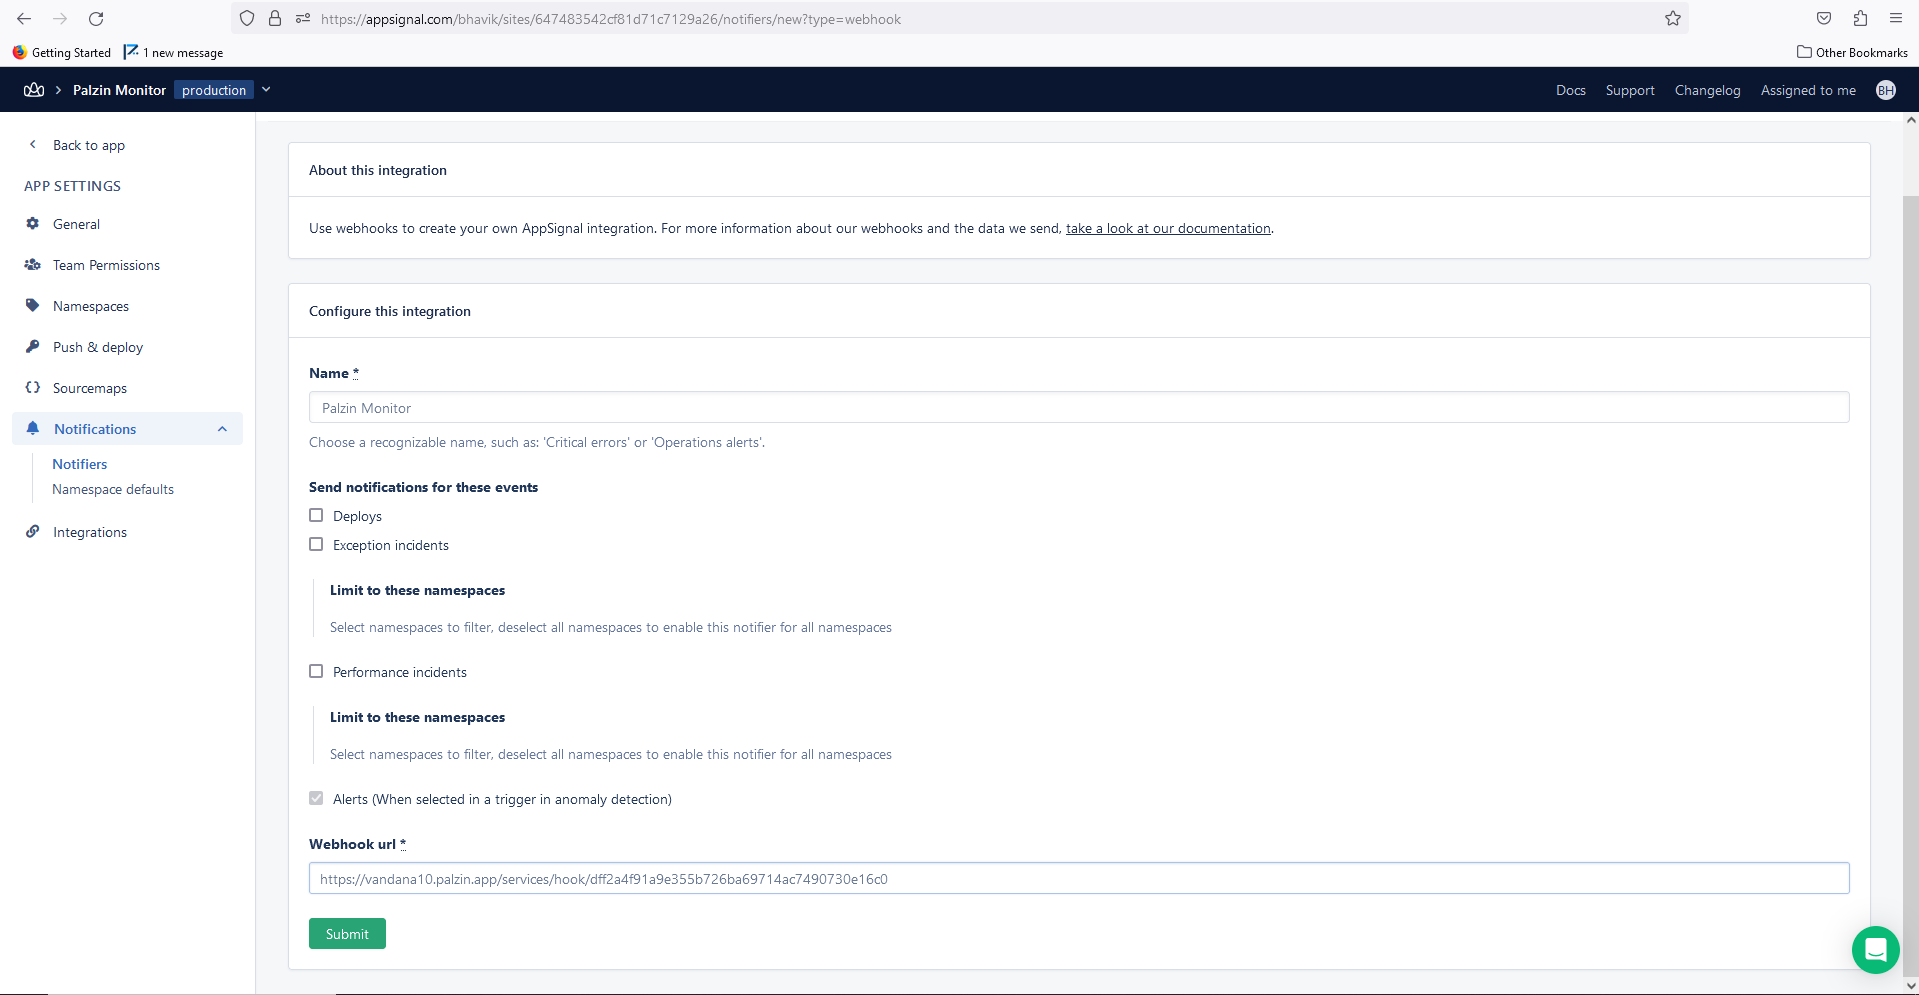1919x995 pixels.
Task: Open the intercom chat bubble icon
Action: (1875, 949)
